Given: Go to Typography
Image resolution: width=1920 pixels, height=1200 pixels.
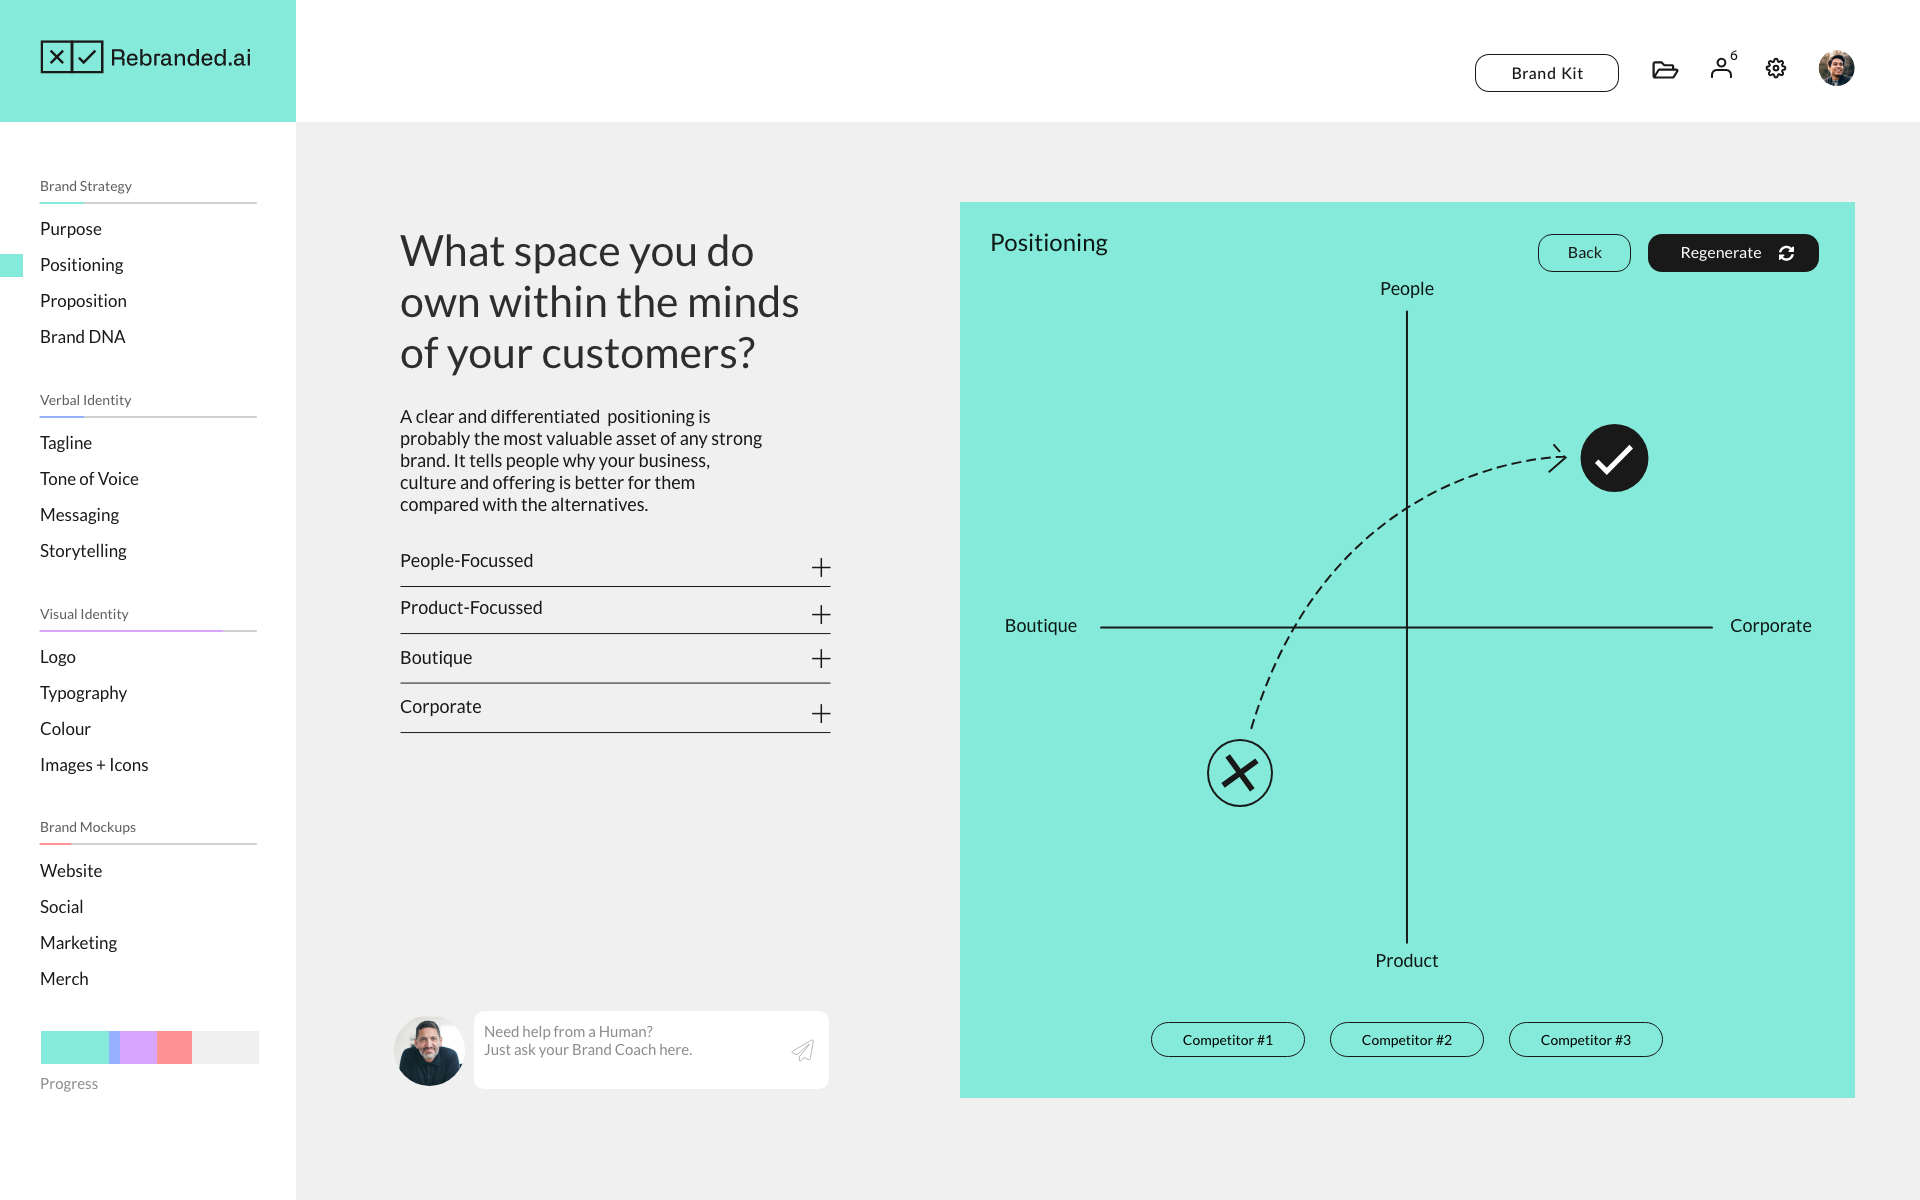Looking at the screenshot, I should click(x=83, y=693).
